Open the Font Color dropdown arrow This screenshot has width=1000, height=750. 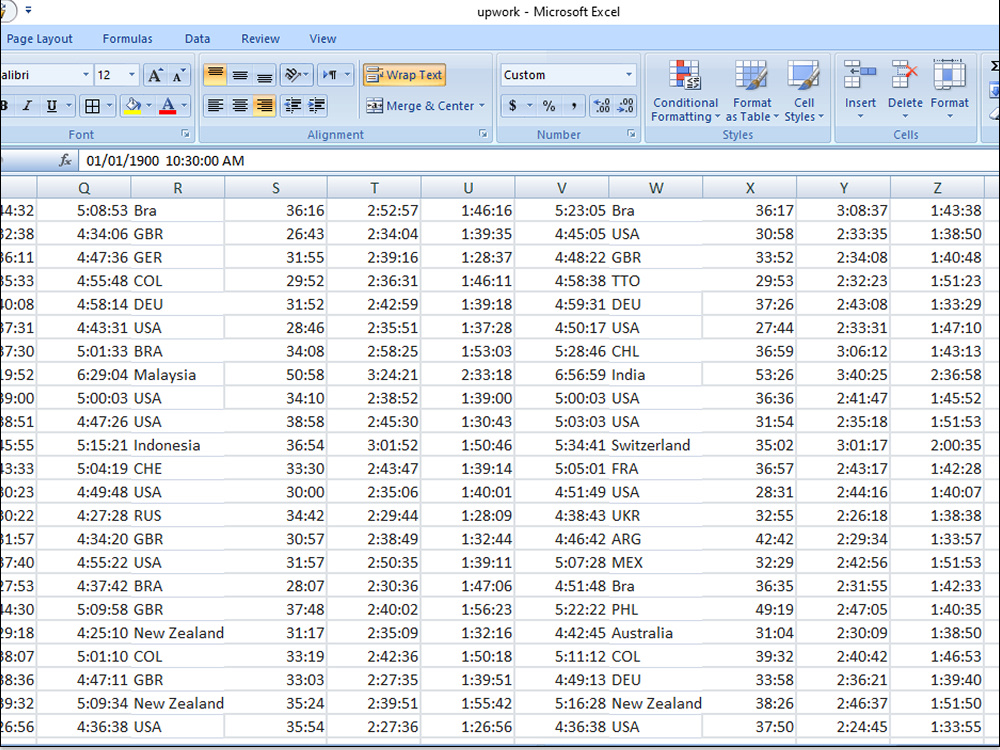point(184,106)
